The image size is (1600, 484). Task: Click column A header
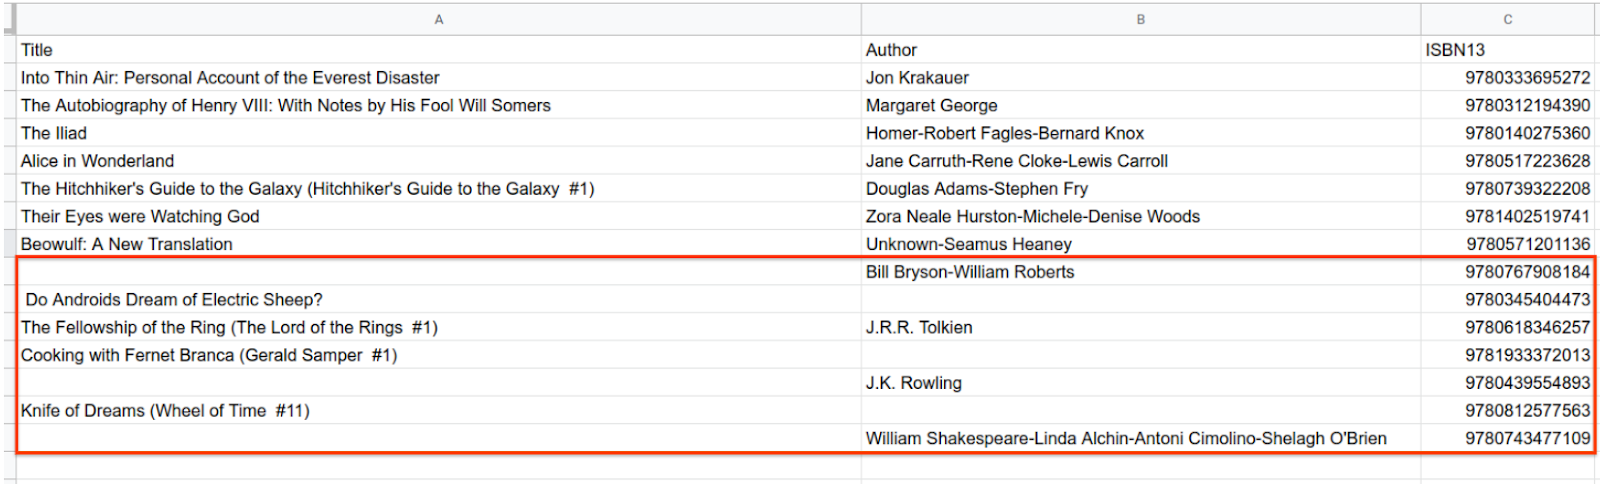pyautogui.click(x=438, y=19)
